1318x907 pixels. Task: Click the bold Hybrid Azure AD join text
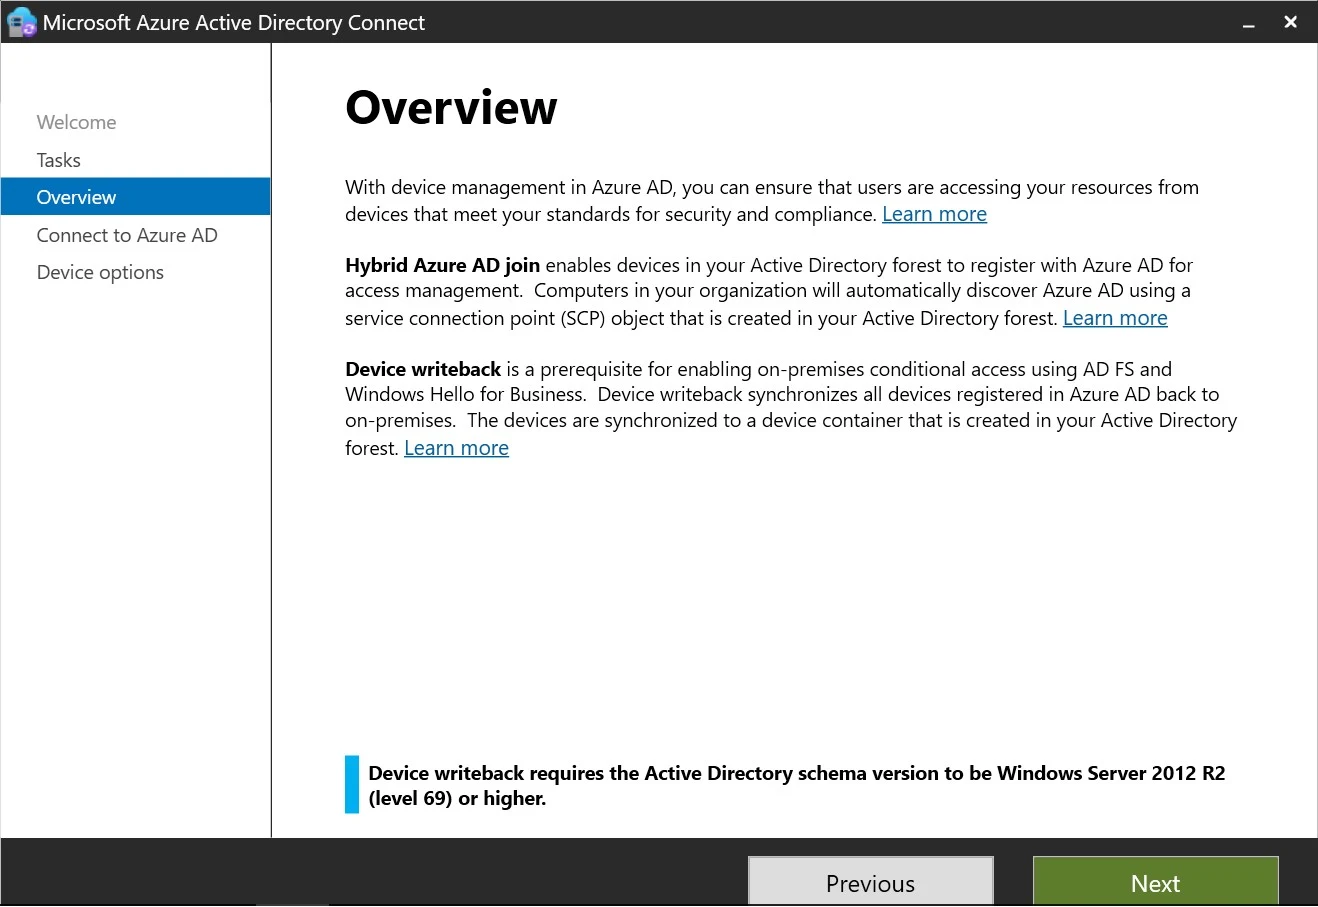coord(442,265)
